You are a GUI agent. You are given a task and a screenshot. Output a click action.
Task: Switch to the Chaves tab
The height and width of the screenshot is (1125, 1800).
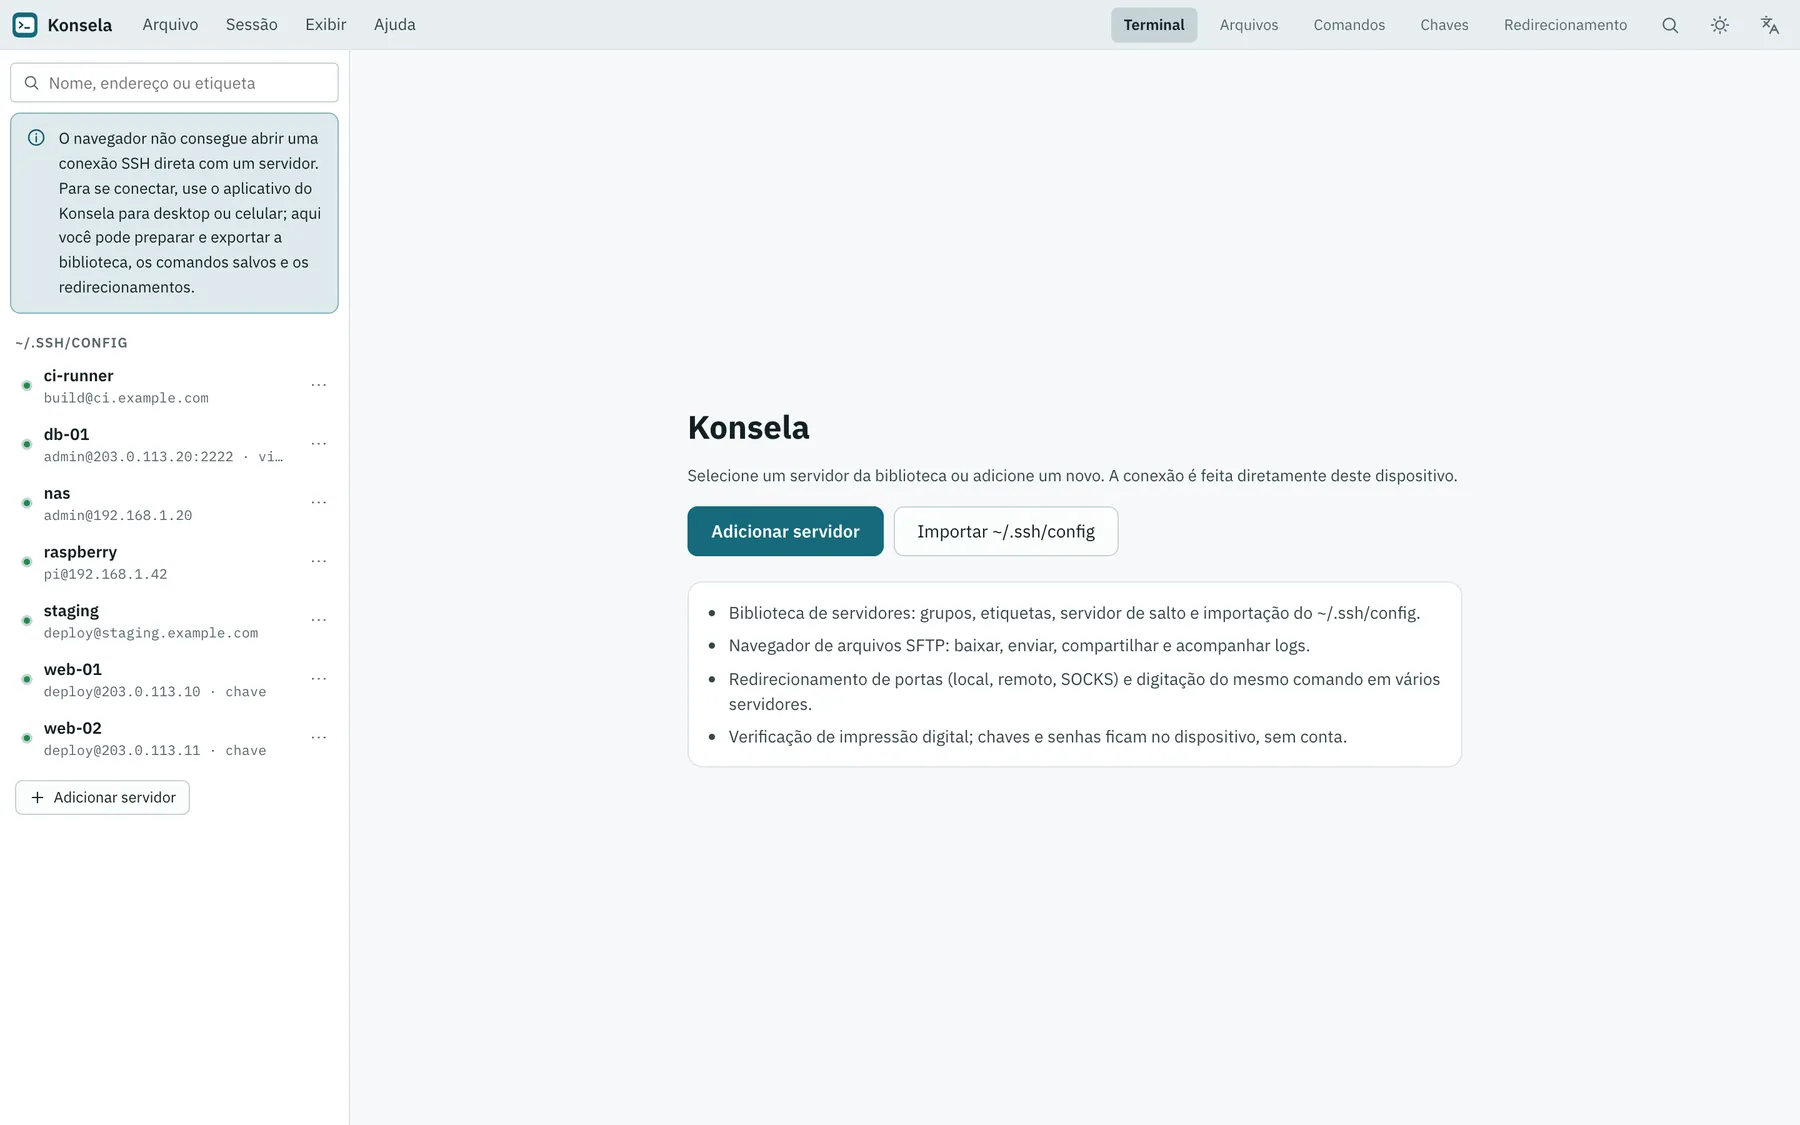pos(1444,25)
